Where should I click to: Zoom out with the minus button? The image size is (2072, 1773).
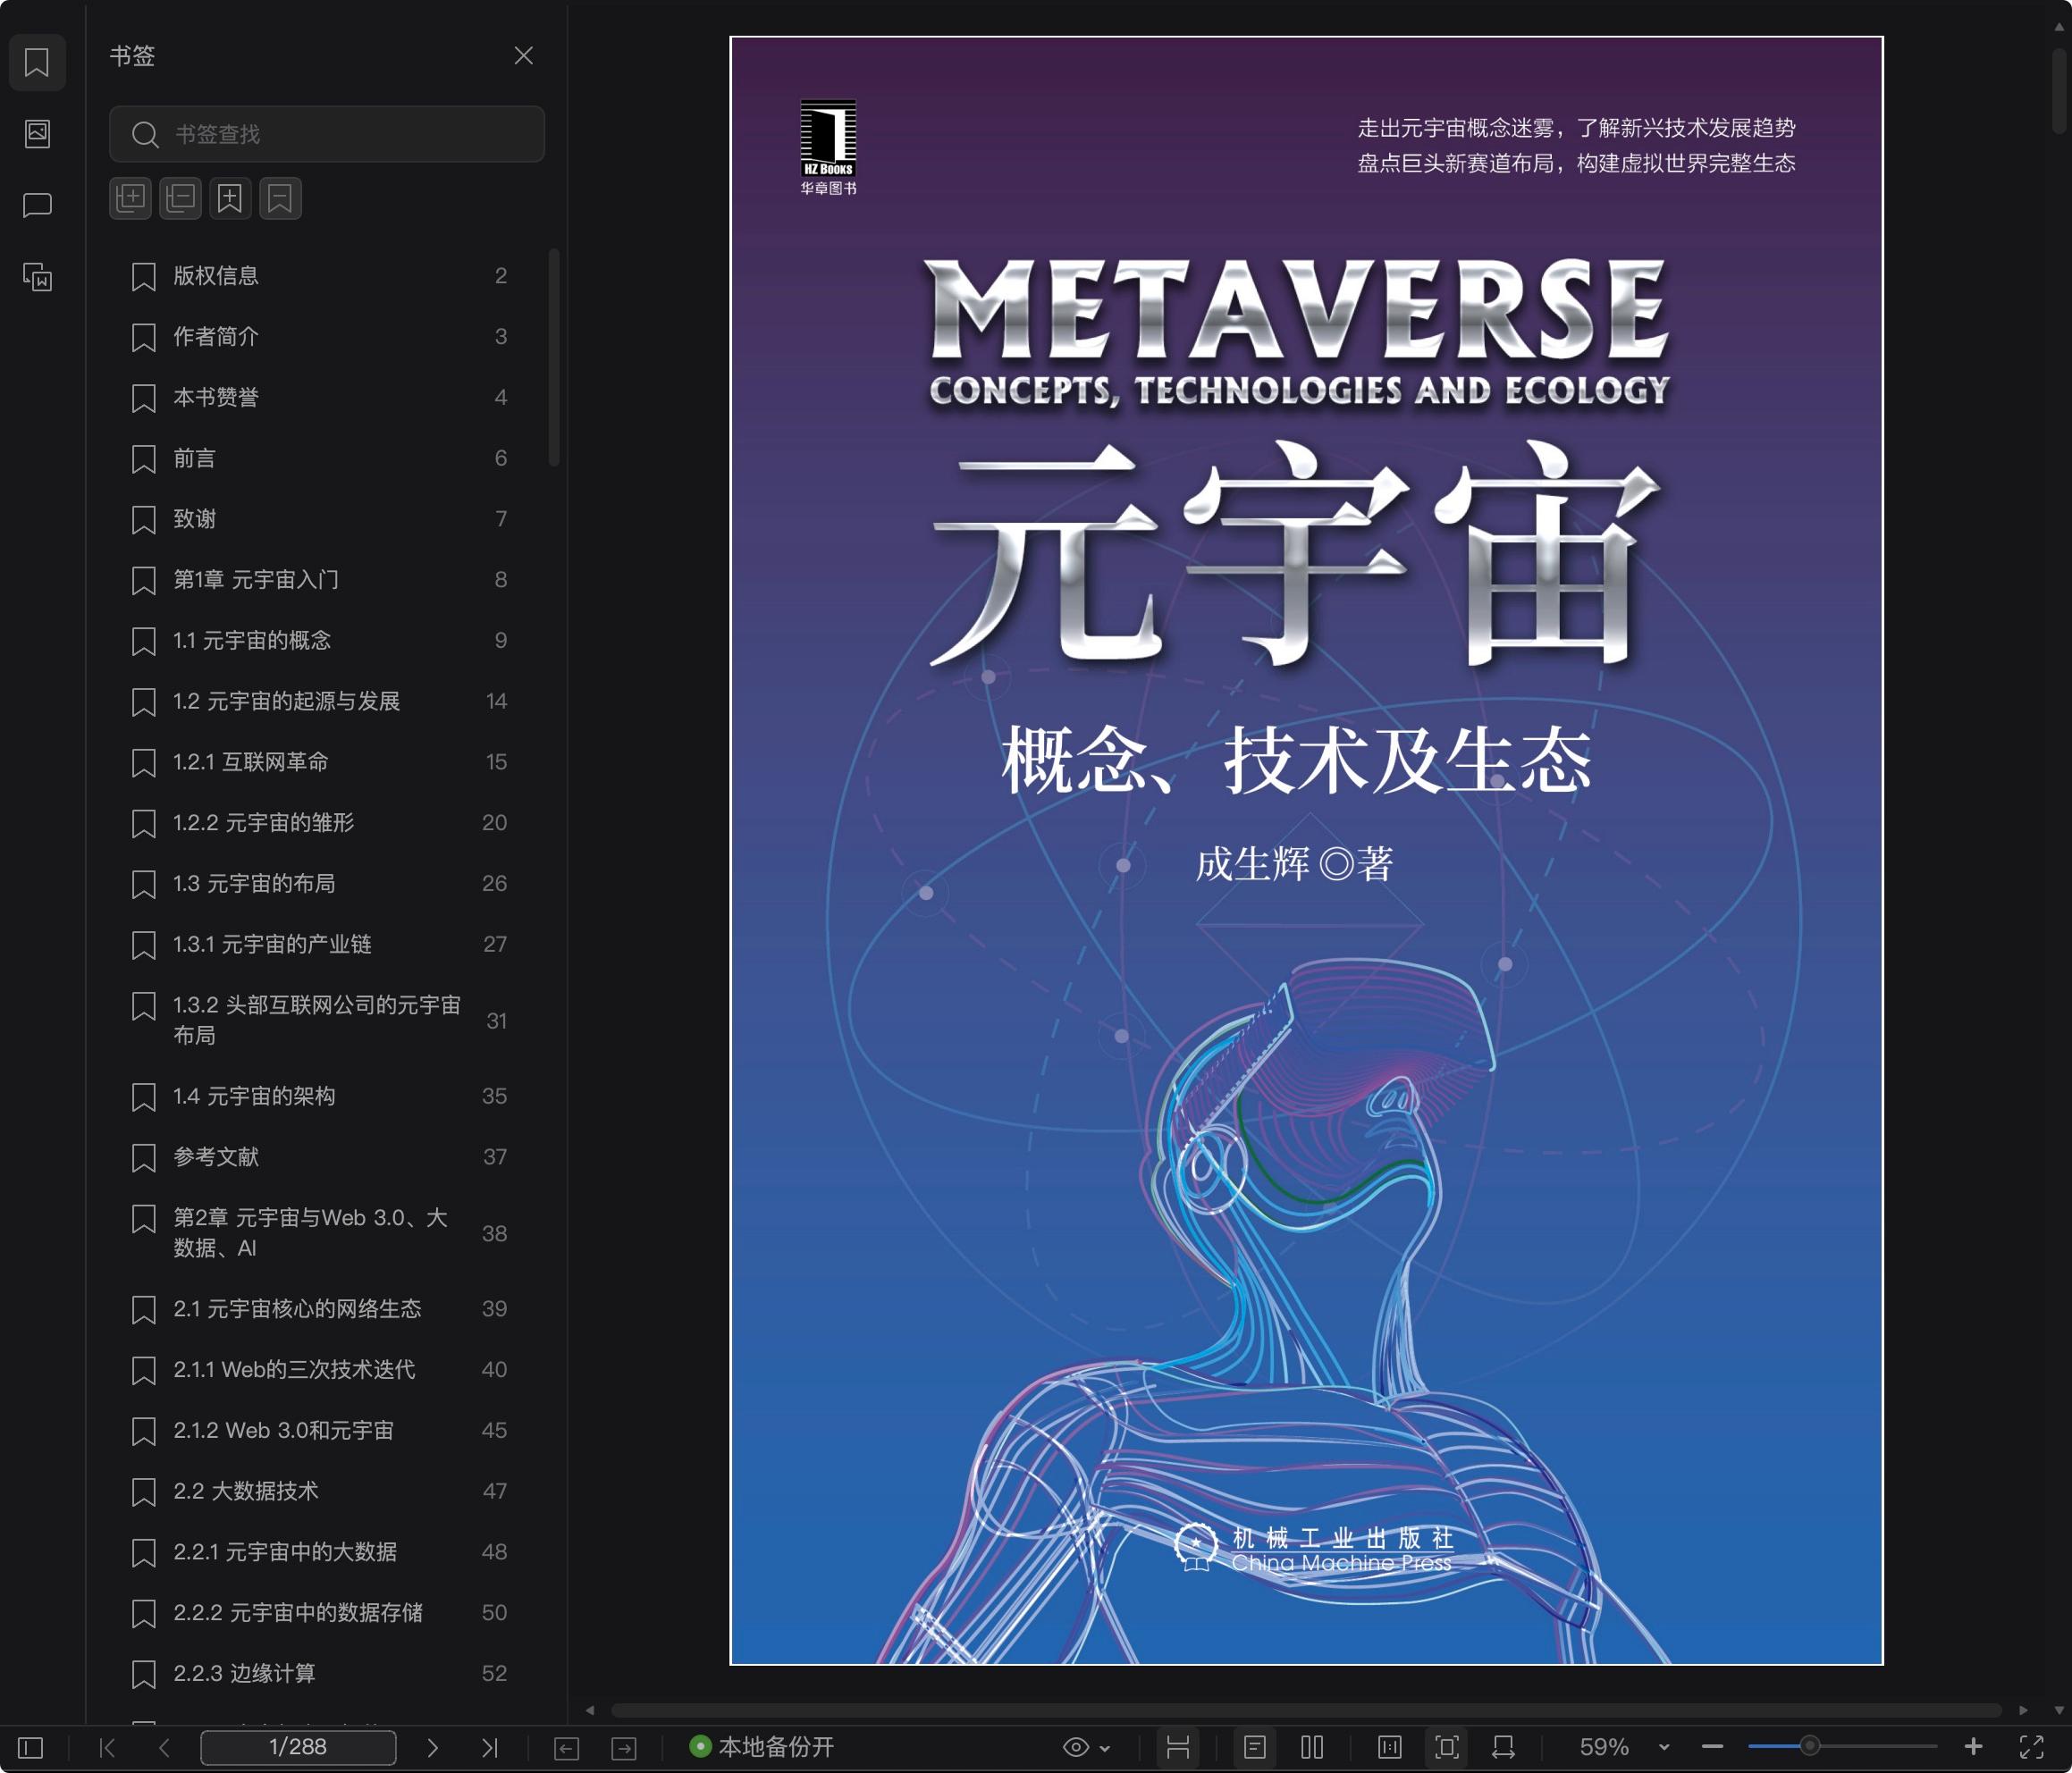coord(1712,1747)
